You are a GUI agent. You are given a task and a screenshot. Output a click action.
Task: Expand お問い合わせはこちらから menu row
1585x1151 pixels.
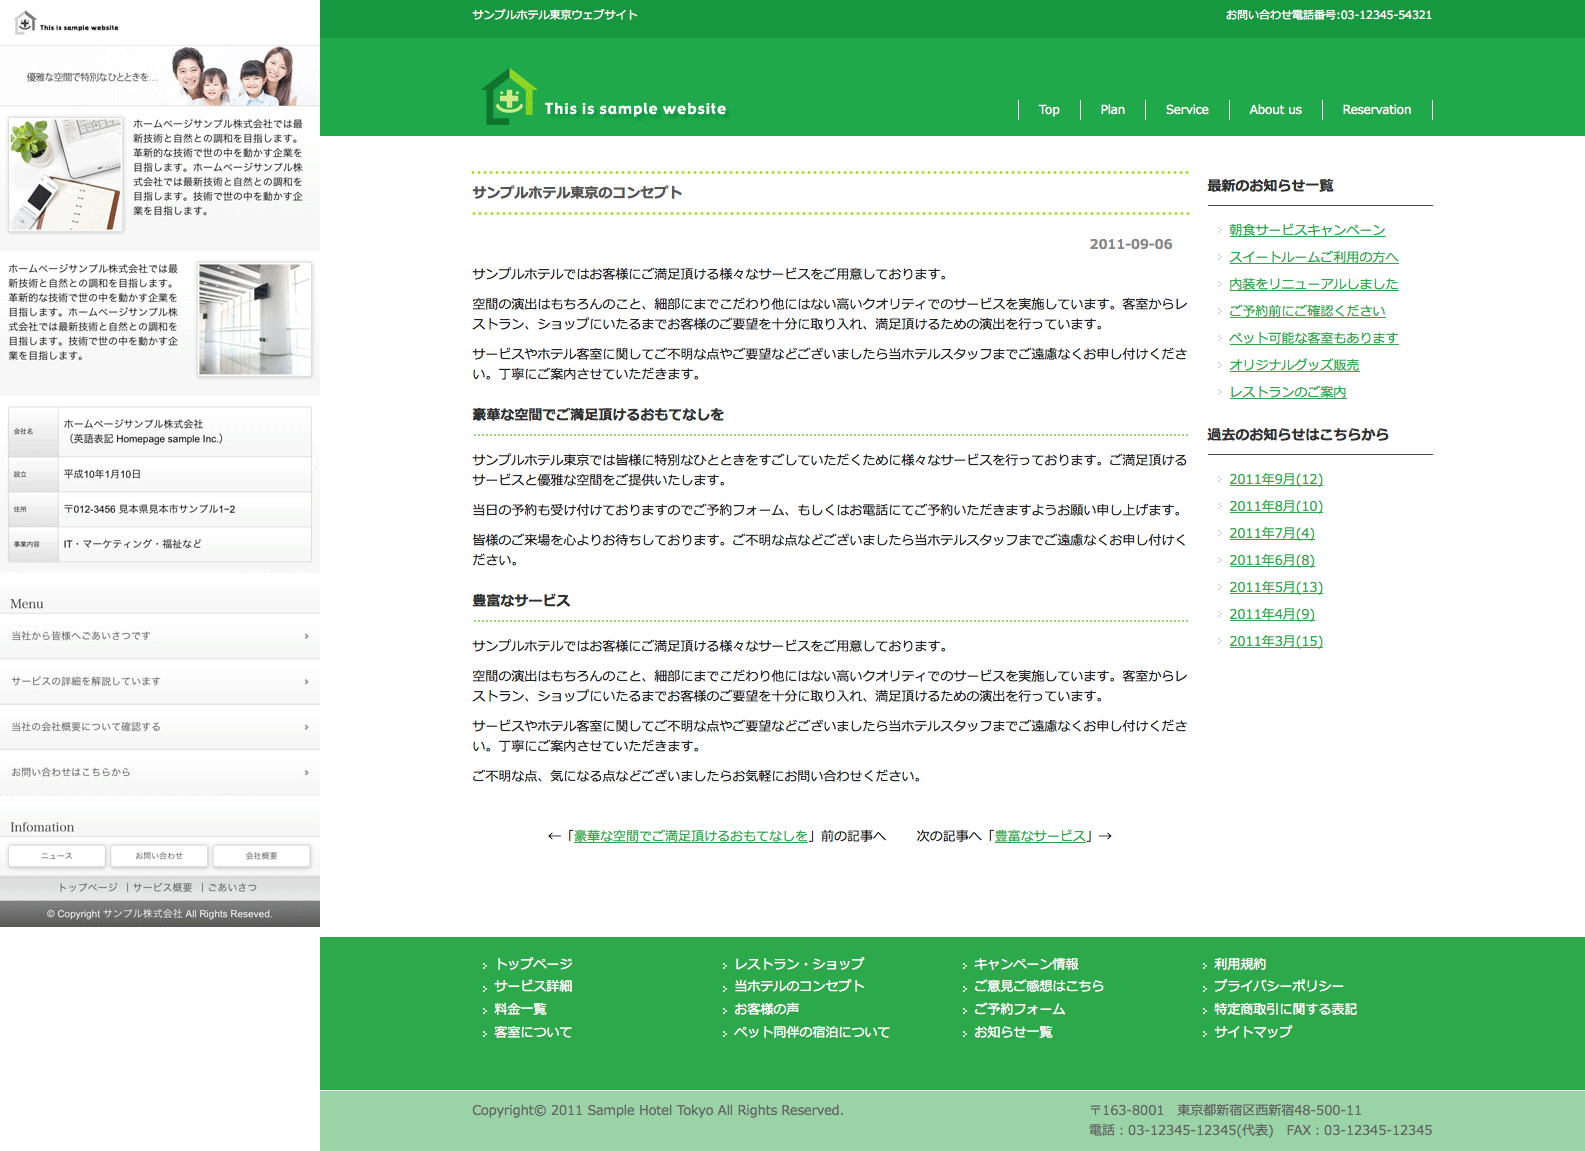(160, 773)
